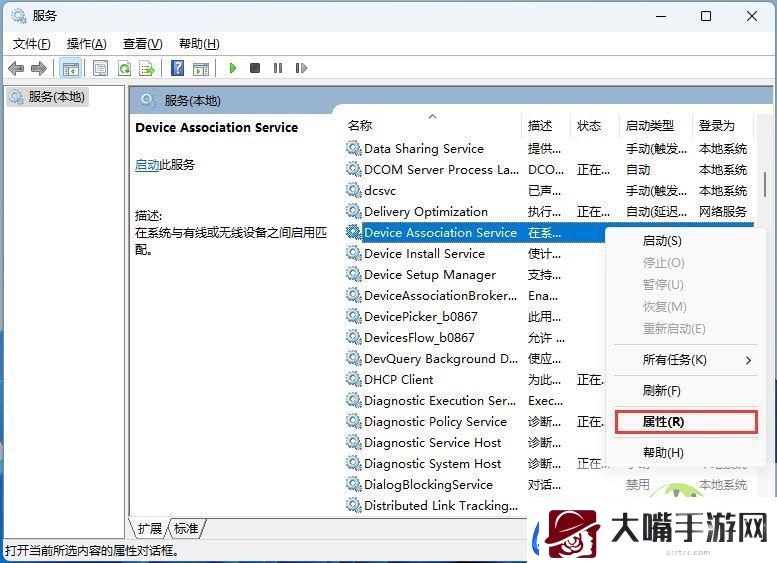The image size is (777, 563).
Task: Click the Properties toolbar icon
Action: coord(101,68)
